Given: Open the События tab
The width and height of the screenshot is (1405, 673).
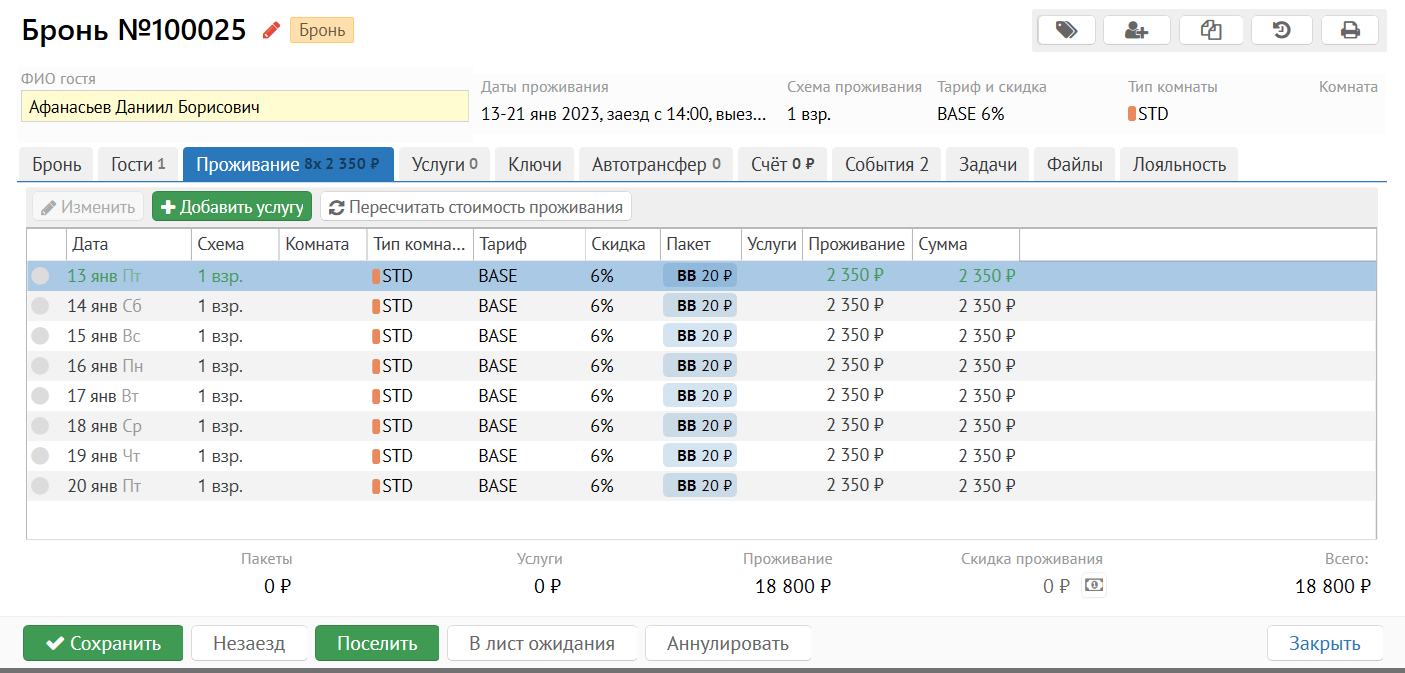Looking at the screenshot, I should pos(886,165).
